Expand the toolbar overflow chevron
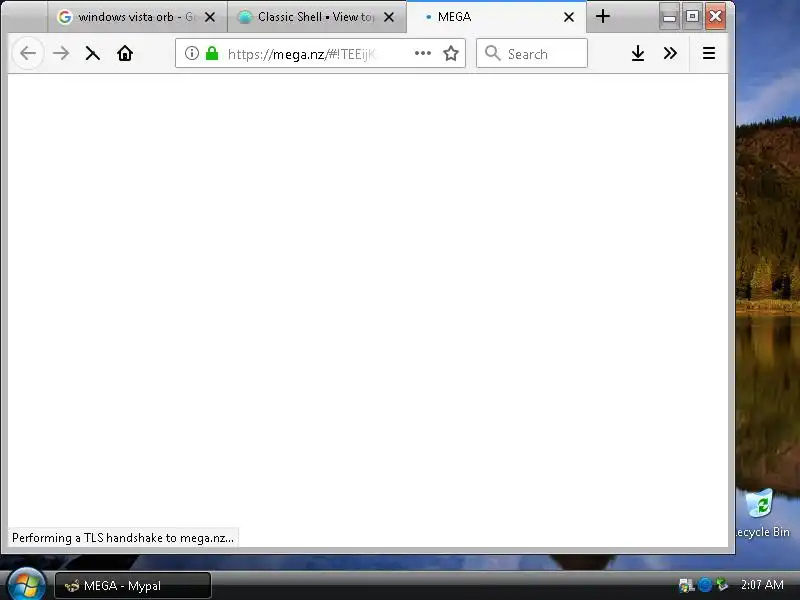This screenshot has width=800, height=600. [670, 53]
